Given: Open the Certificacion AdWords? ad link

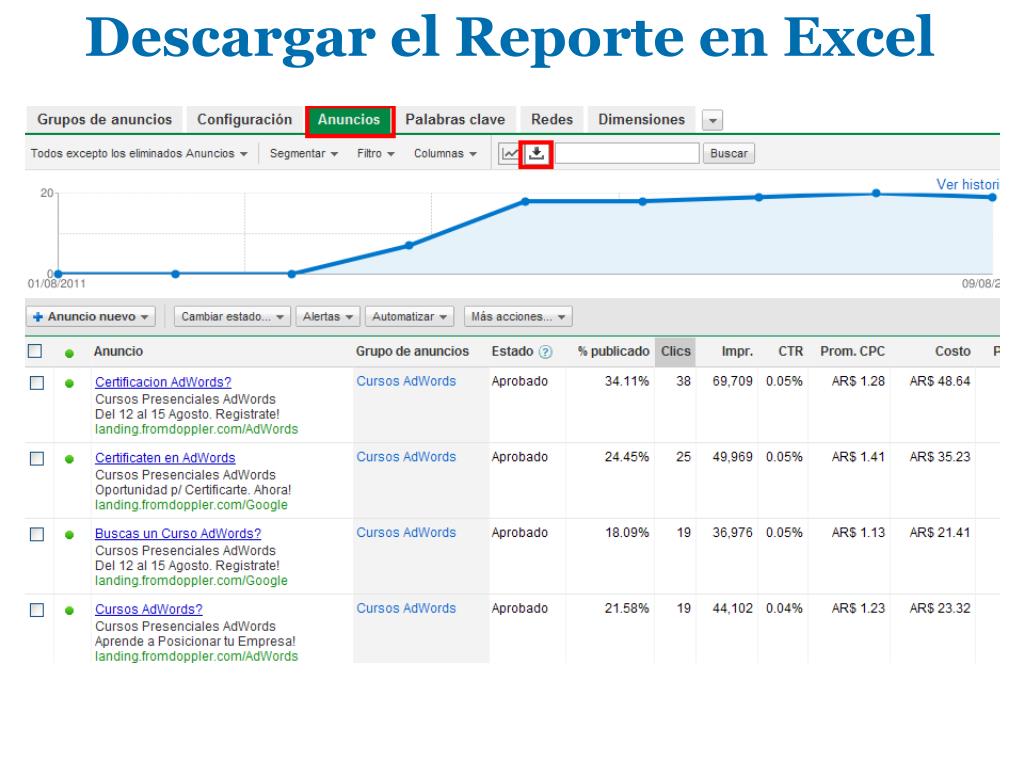Looking at the screenshot, I should 163,382.
